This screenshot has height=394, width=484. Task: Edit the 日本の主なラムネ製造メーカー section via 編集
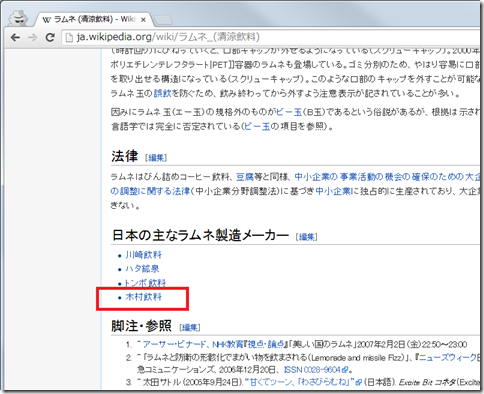point(307,237)
